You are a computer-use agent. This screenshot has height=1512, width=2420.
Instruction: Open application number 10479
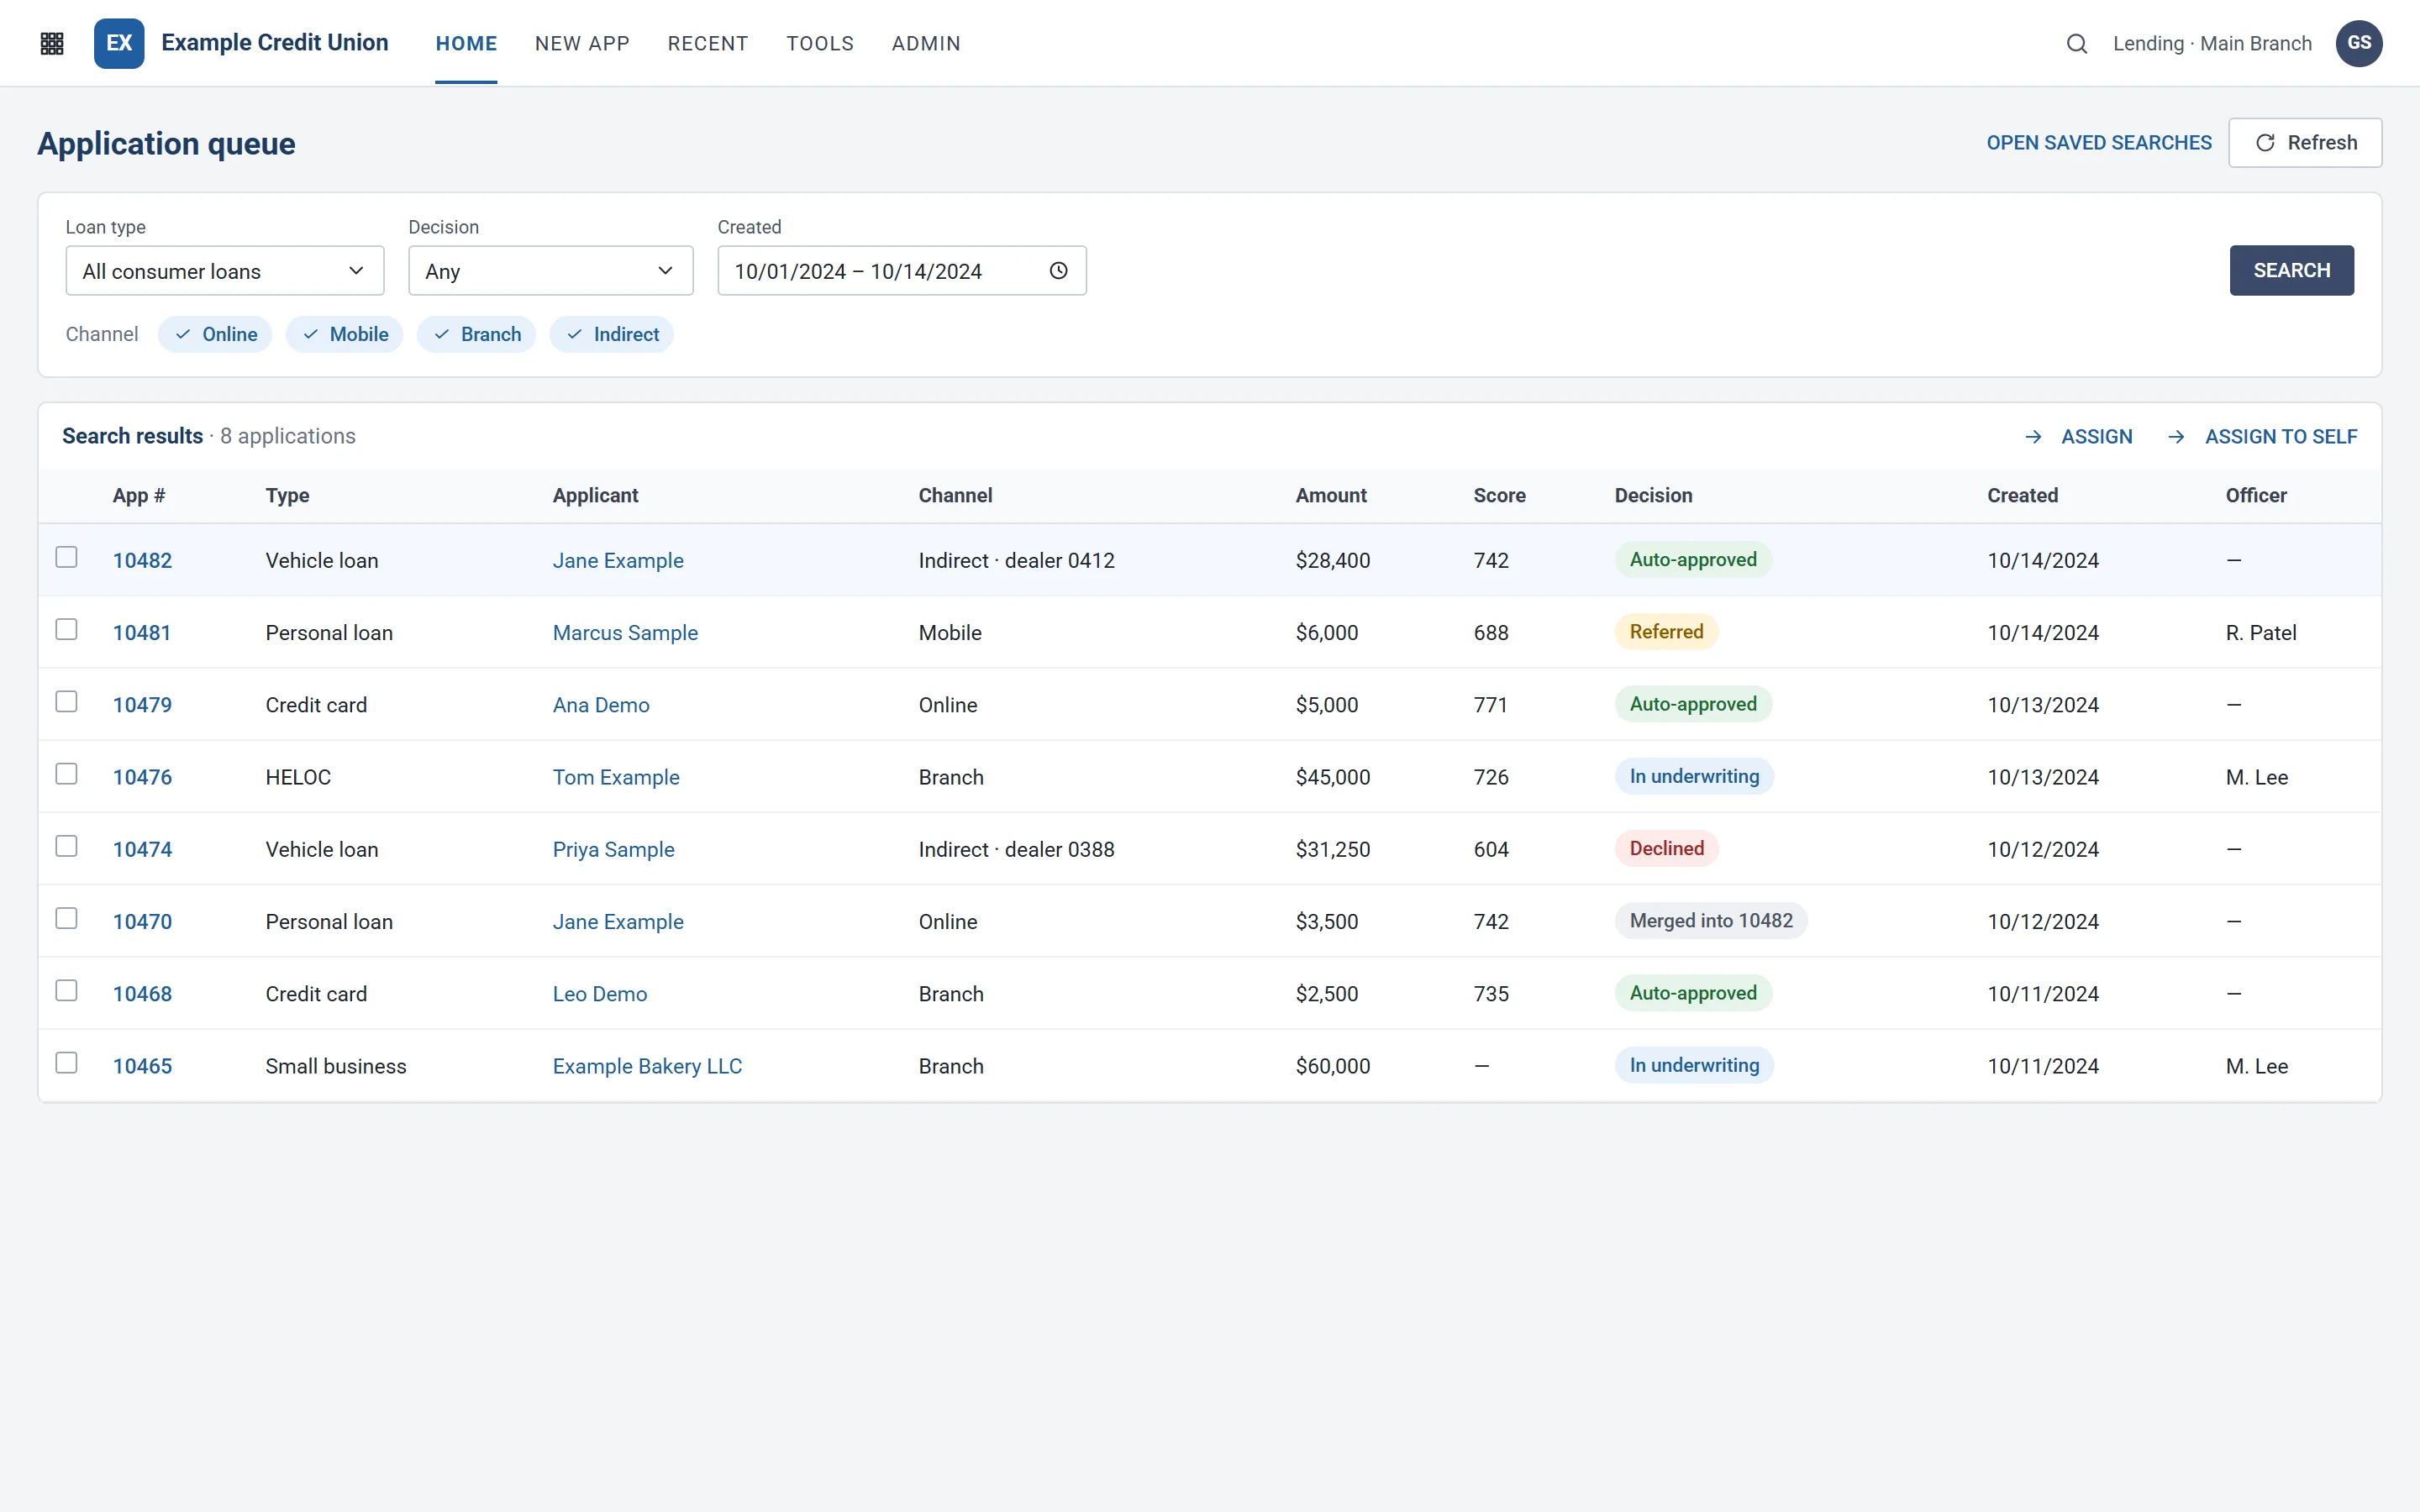point(142,705)
